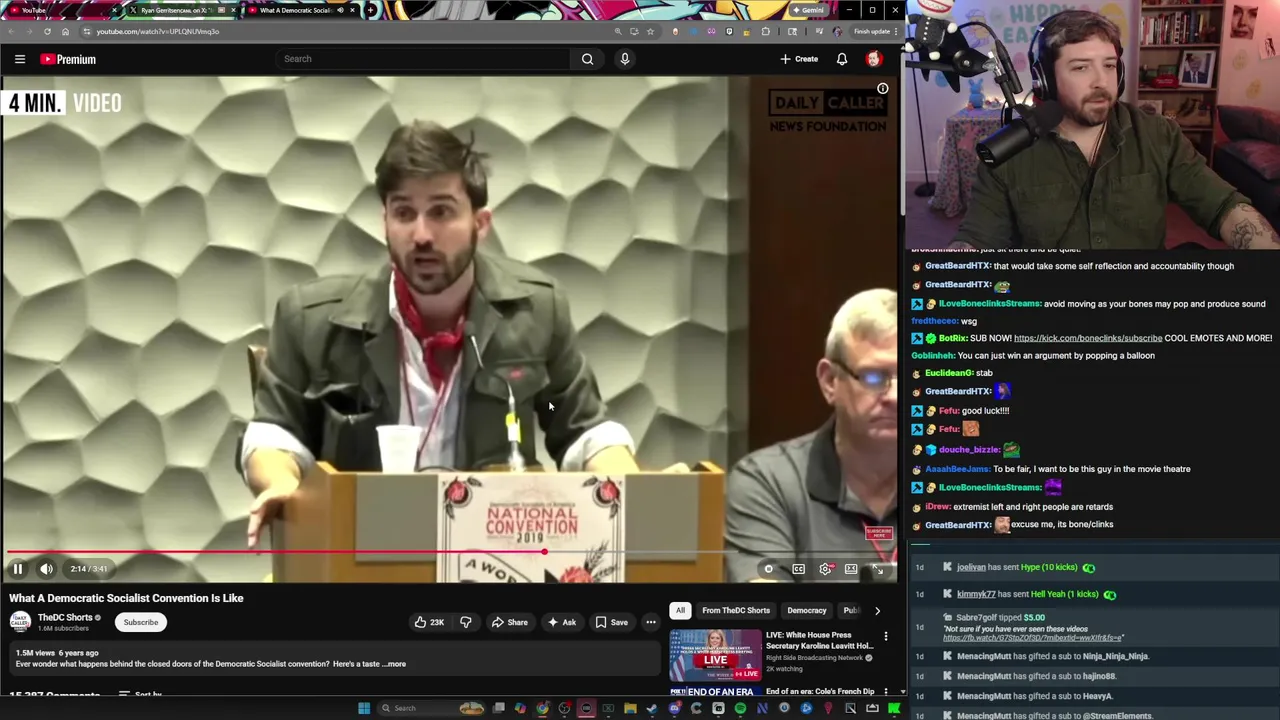Submit search with the magnifier button

point(588,59)
